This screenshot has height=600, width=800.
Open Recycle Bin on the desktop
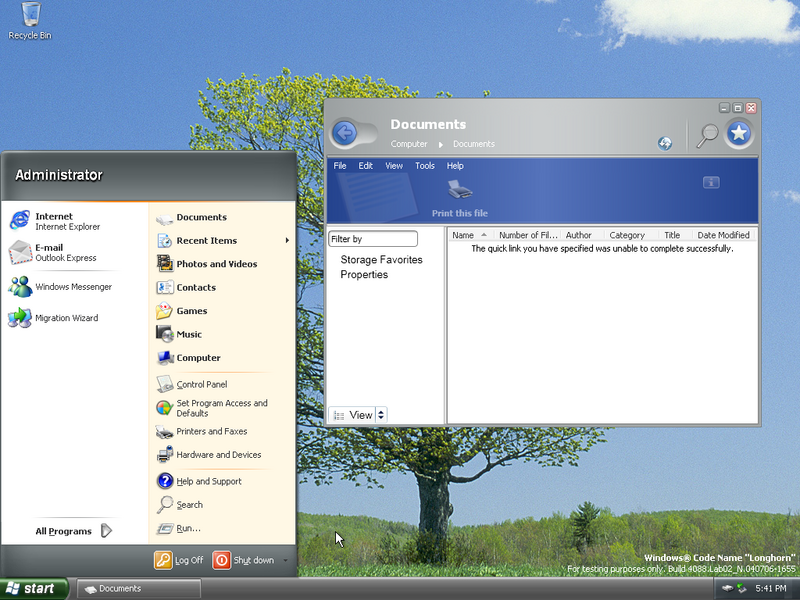point(30,15)
